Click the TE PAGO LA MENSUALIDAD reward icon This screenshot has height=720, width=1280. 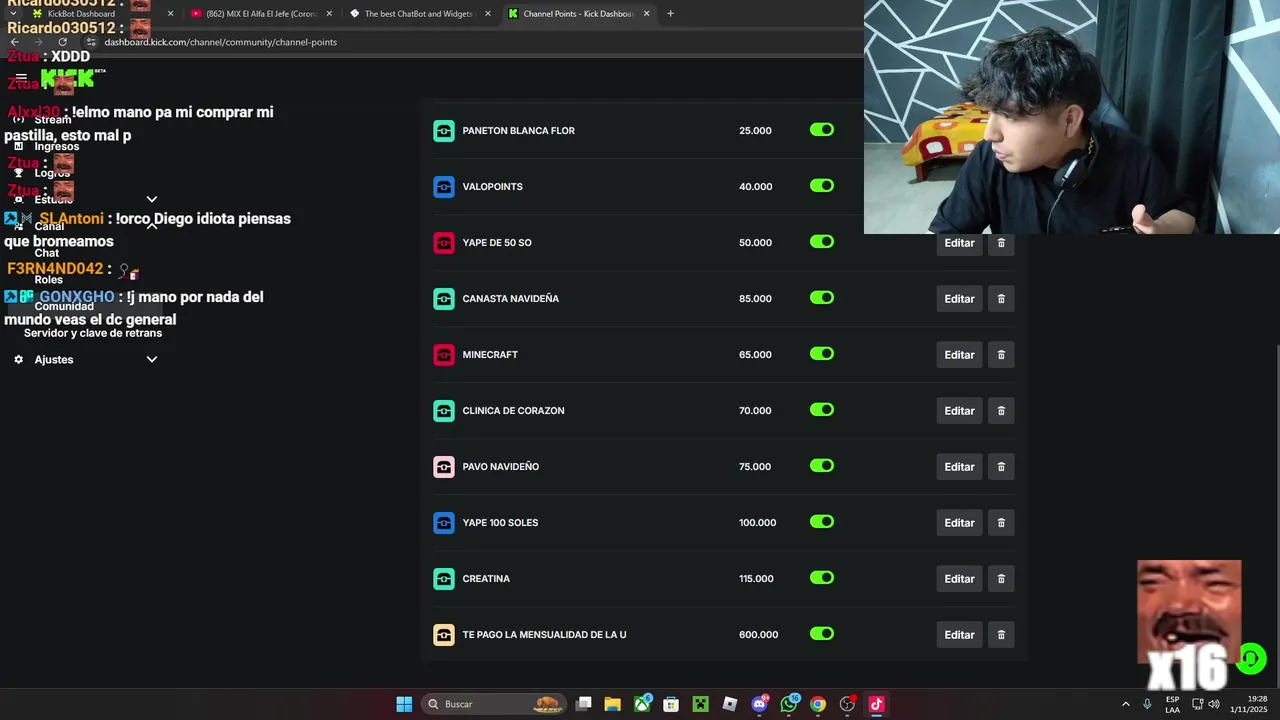(444, 635)
